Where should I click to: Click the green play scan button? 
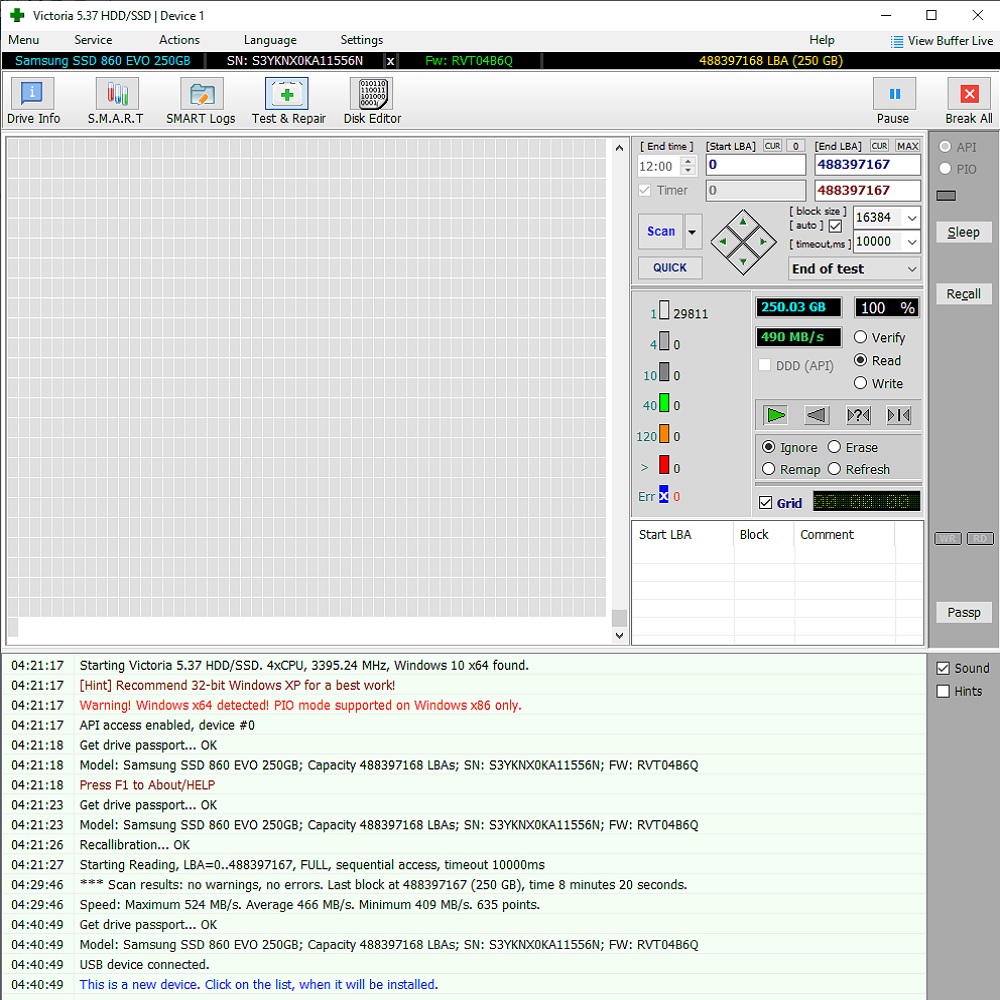point(776,416)
